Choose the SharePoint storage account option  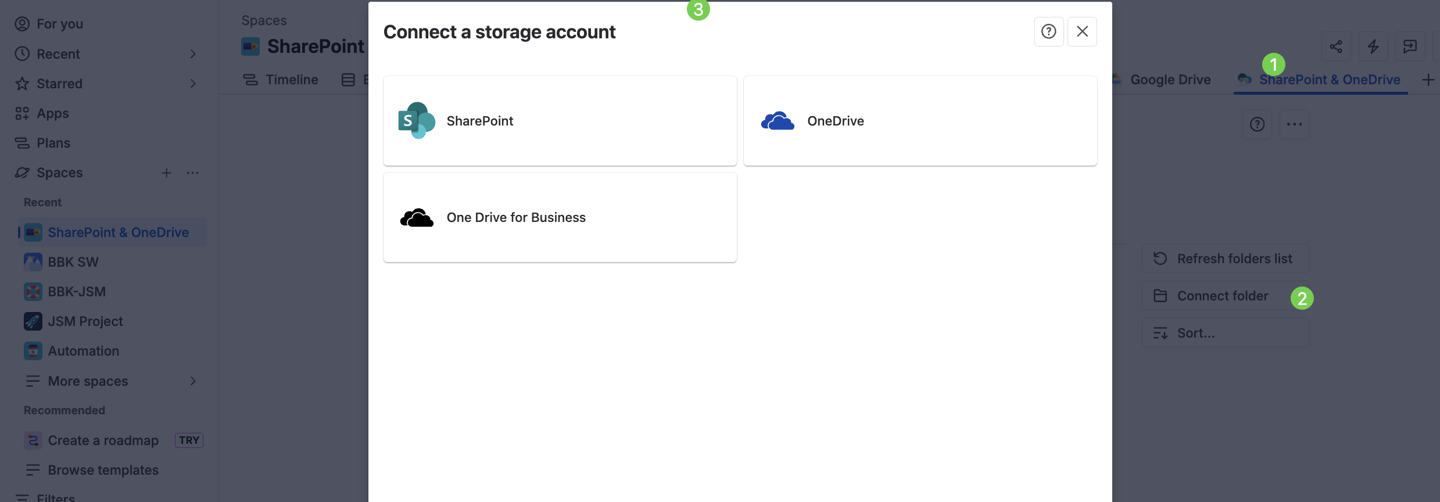click(560, 121)
